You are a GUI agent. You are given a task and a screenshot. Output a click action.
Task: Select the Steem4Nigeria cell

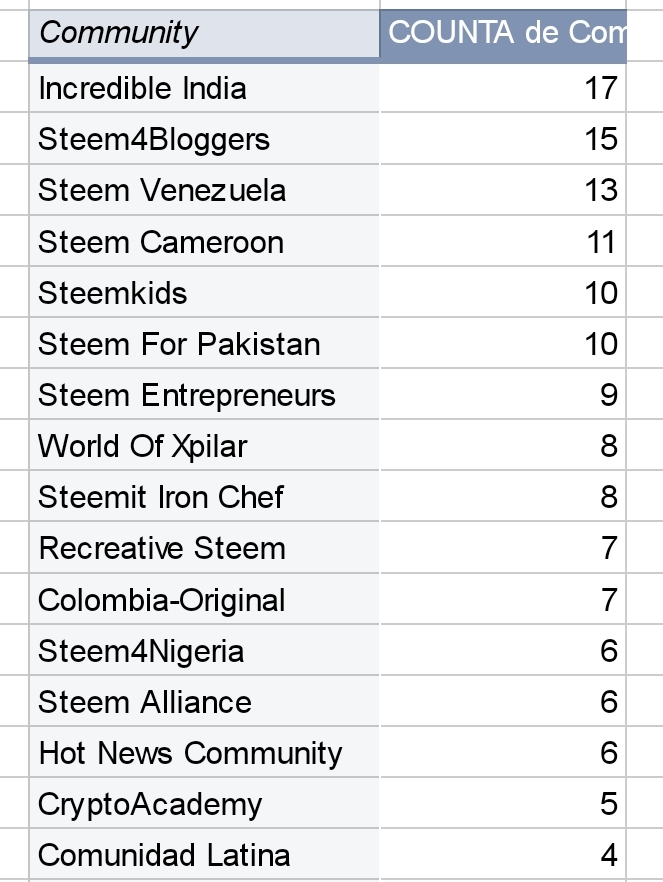204,650
